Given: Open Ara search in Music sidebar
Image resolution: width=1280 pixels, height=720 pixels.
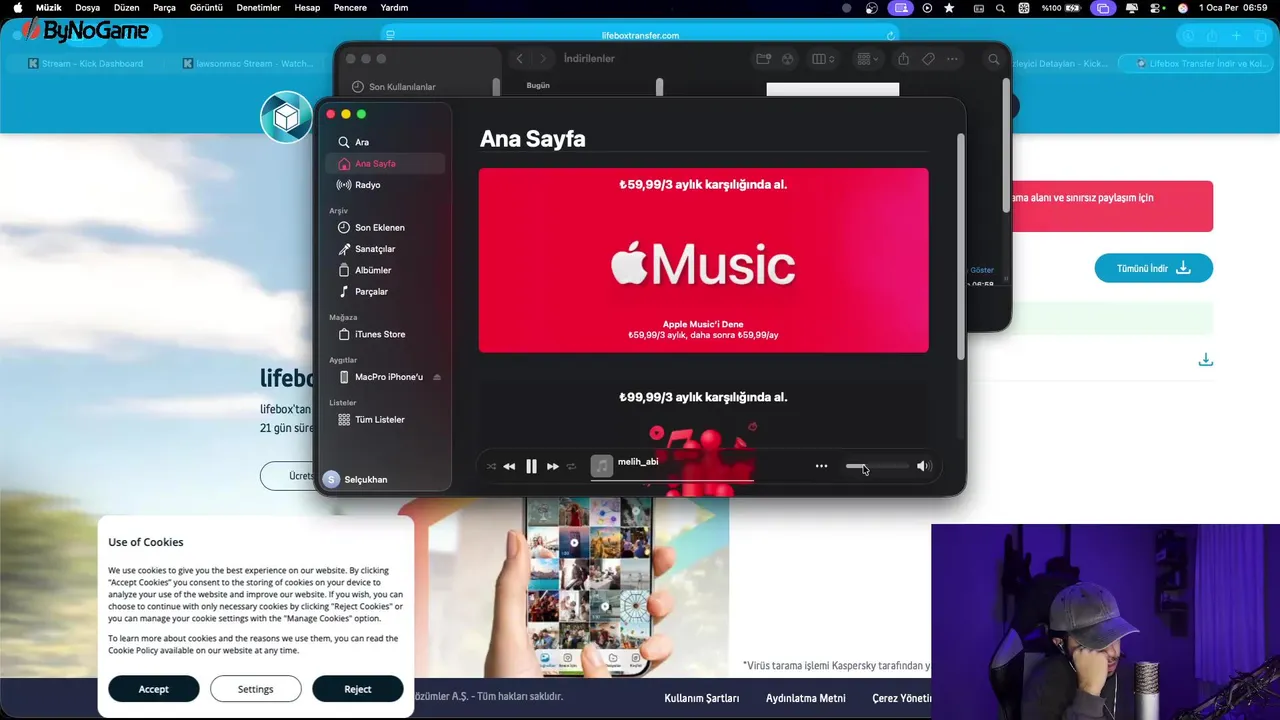Looking at the screenshot, I should [385, 142].
